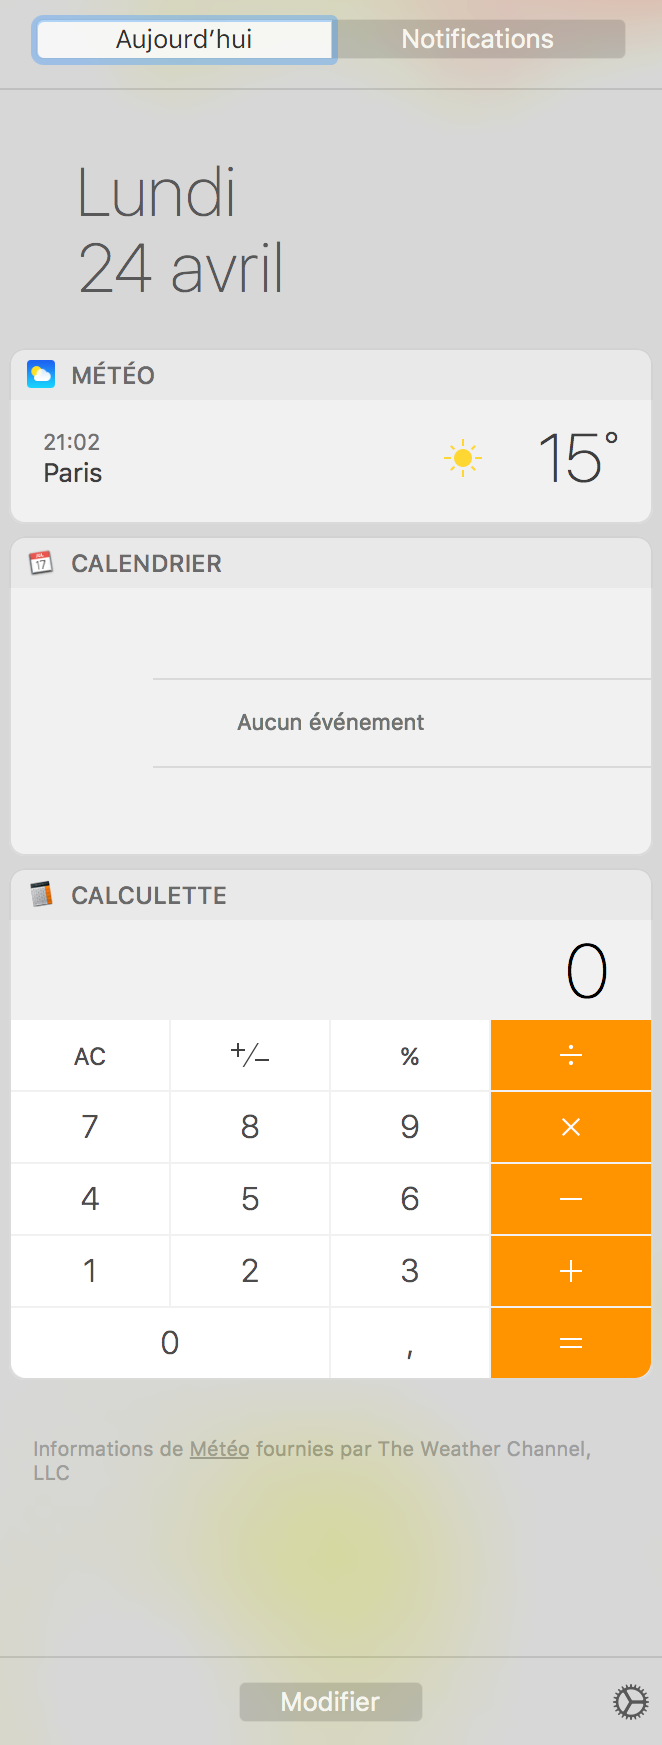Screen dimensions: 662x1745
Task: Click the Calendrier widget calendar icon
Action: [x=41, y=563]
